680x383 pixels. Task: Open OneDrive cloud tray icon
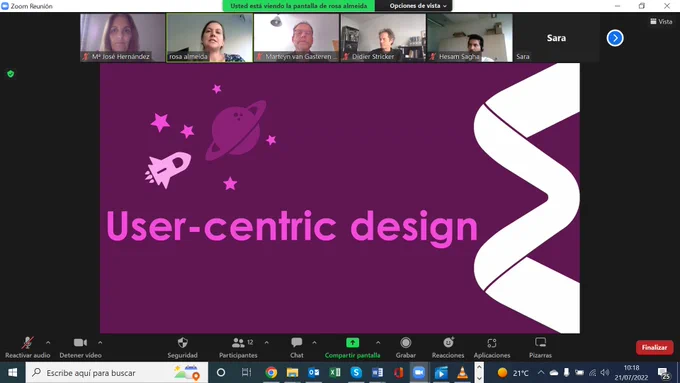(554, 373)
